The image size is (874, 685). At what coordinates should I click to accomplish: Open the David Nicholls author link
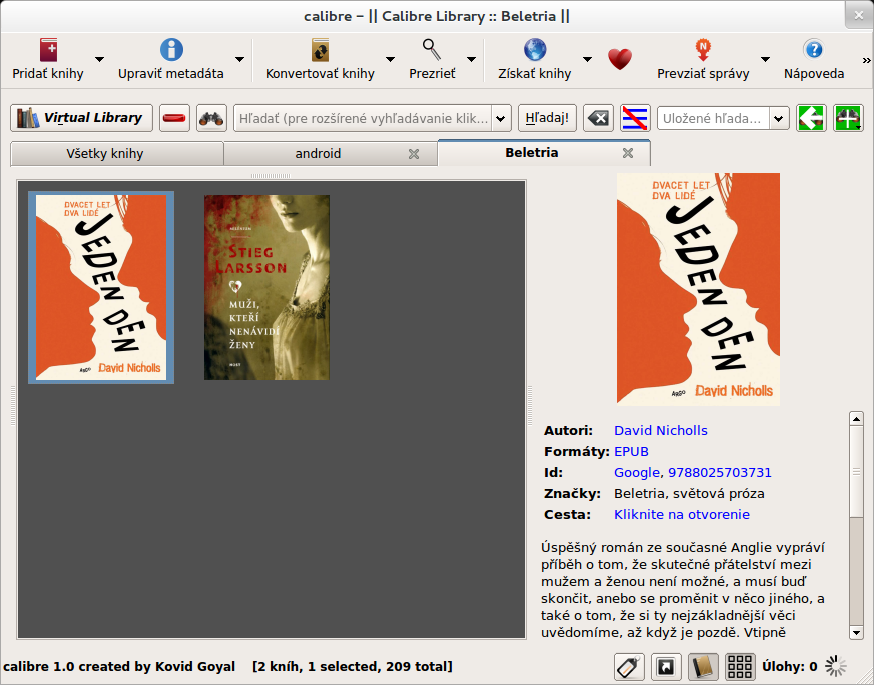pyautogui.click(x=661, y=430)
